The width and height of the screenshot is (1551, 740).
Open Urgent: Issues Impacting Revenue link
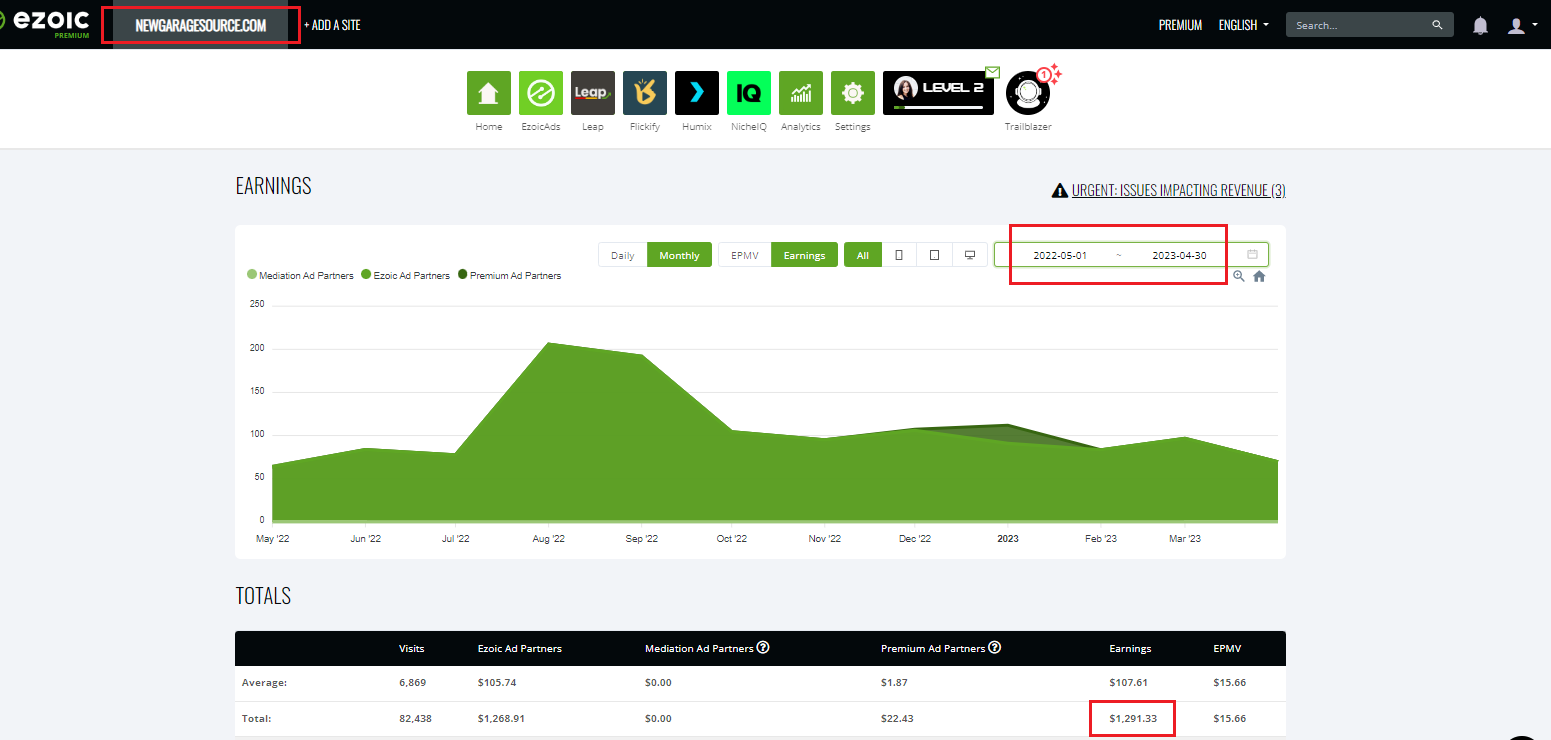point(1178,190)
